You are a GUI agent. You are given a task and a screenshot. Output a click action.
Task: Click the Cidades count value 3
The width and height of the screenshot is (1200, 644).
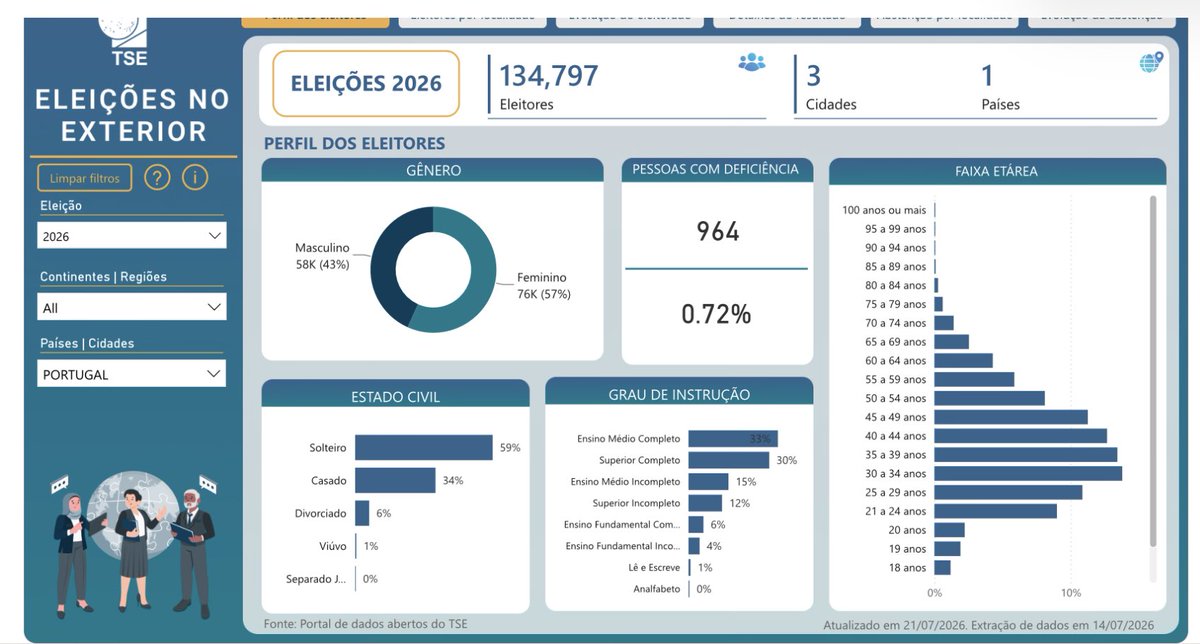(813, 76)
